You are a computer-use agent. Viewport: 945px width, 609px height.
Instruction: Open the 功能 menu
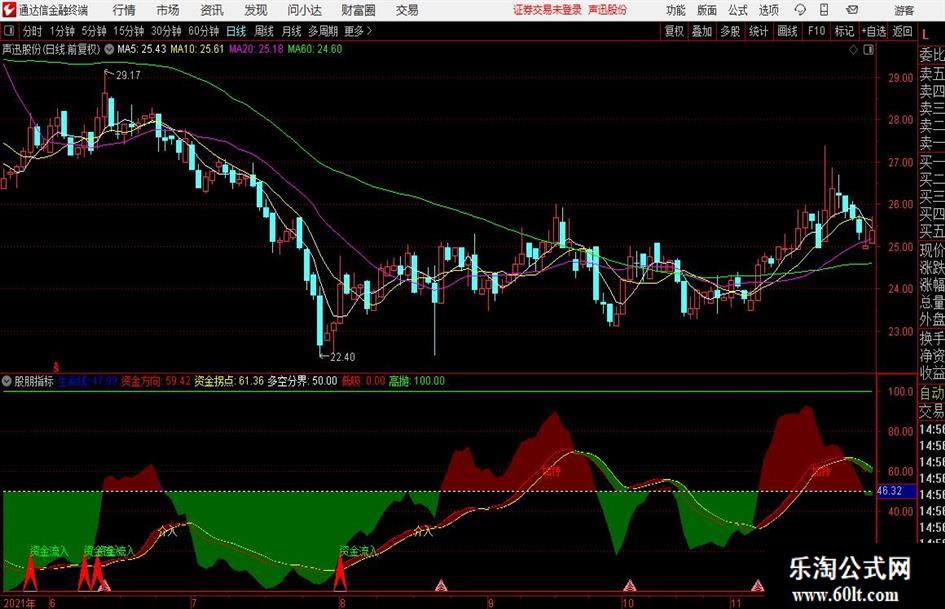point(676,10)
